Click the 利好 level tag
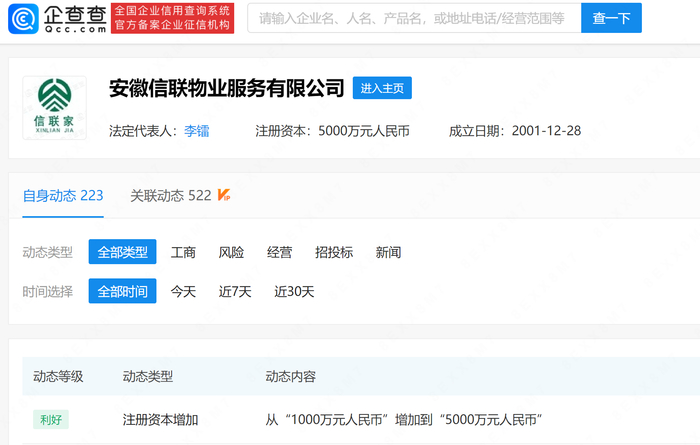This screenshot has width=700, height=445. [x=51, y=420]
